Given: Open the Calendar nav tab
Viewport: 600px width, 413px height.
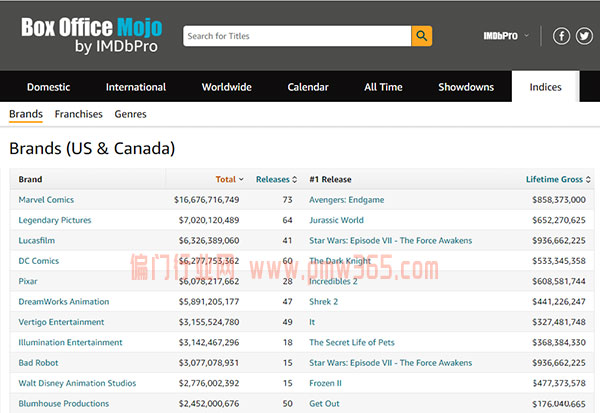Looking at the screenshot, I should click(308, 87).
